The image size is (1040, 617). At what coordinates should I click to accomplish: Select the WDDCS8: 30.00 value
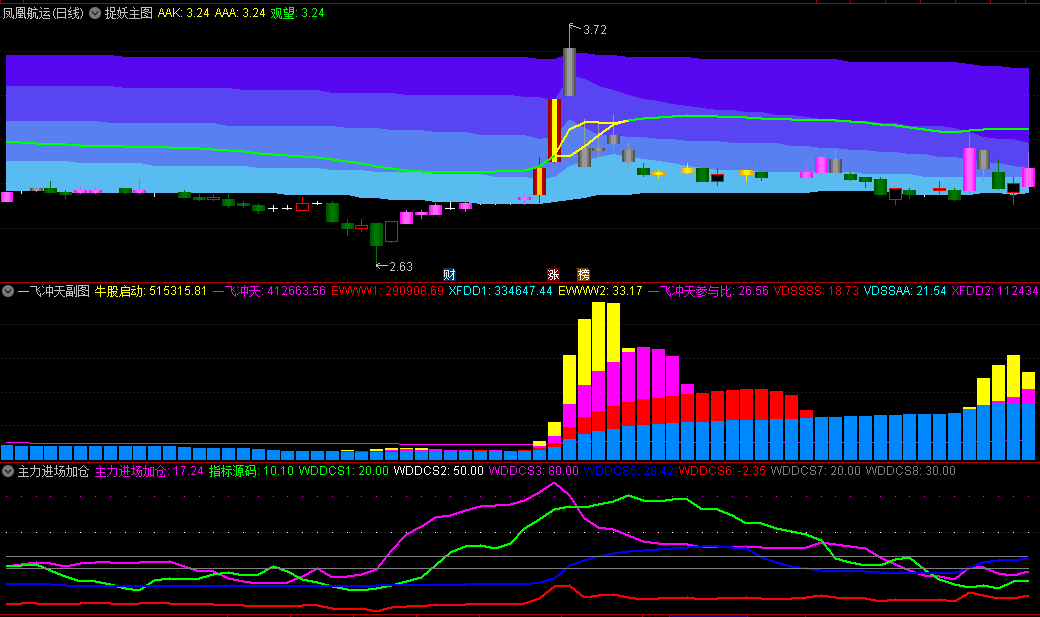click(911, 471)
